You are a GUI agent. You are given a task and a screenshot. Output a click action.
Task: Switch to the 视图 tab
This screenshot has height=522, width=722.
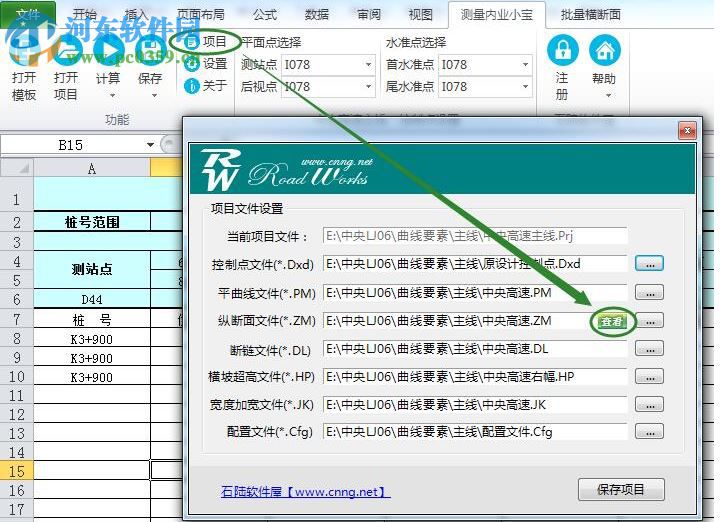click(421, 14)
